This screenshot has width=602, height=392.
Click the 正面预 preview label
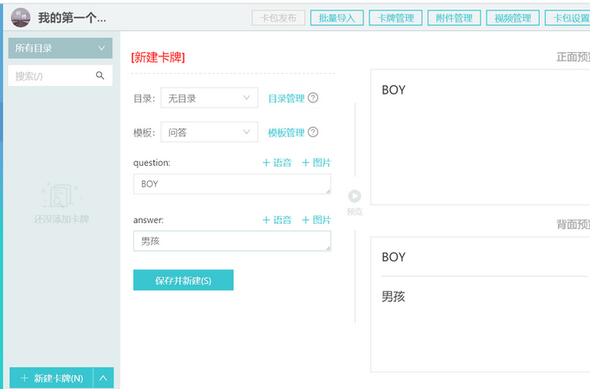coord(573,57)
